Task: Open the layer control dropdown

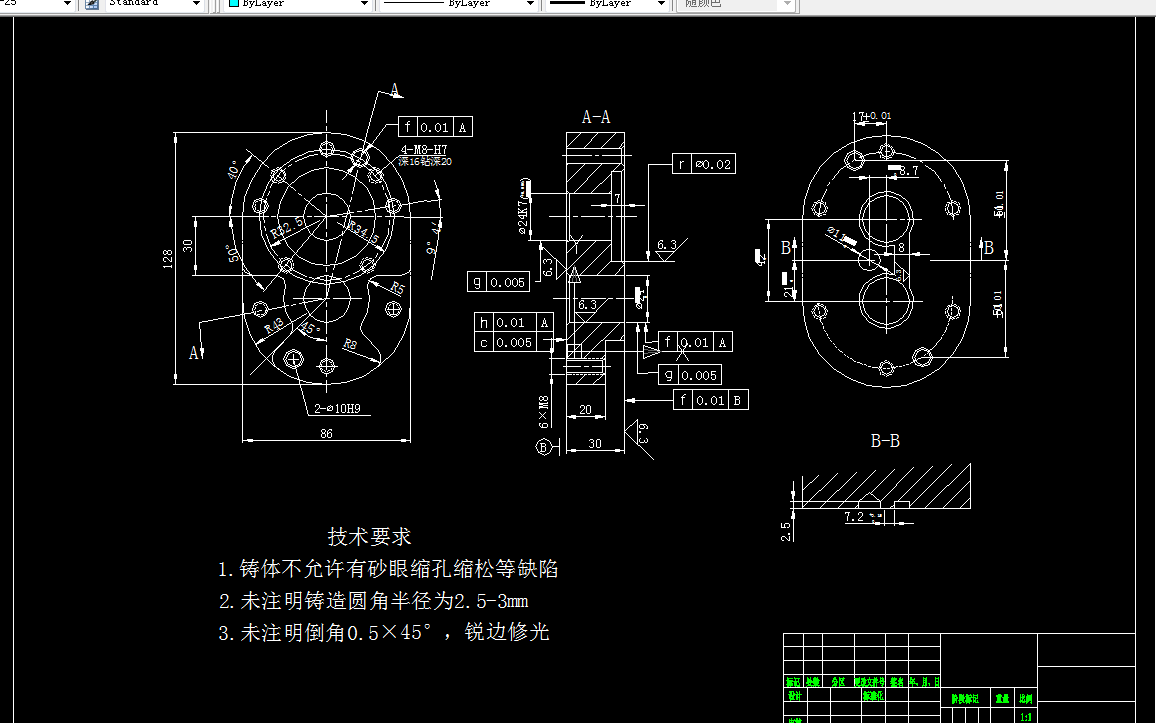Action: (66, 4)
